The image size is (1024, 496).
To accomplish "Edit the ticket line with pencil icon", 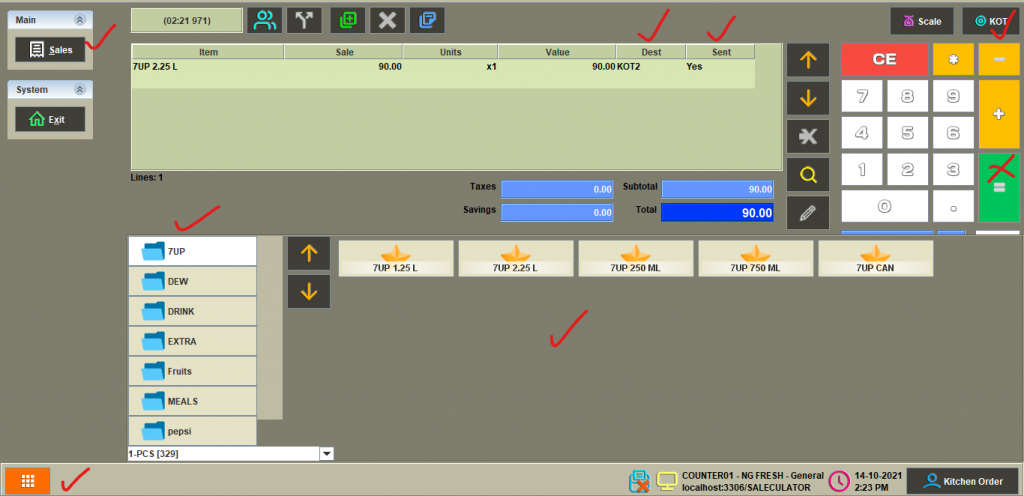I will point(808,213).
